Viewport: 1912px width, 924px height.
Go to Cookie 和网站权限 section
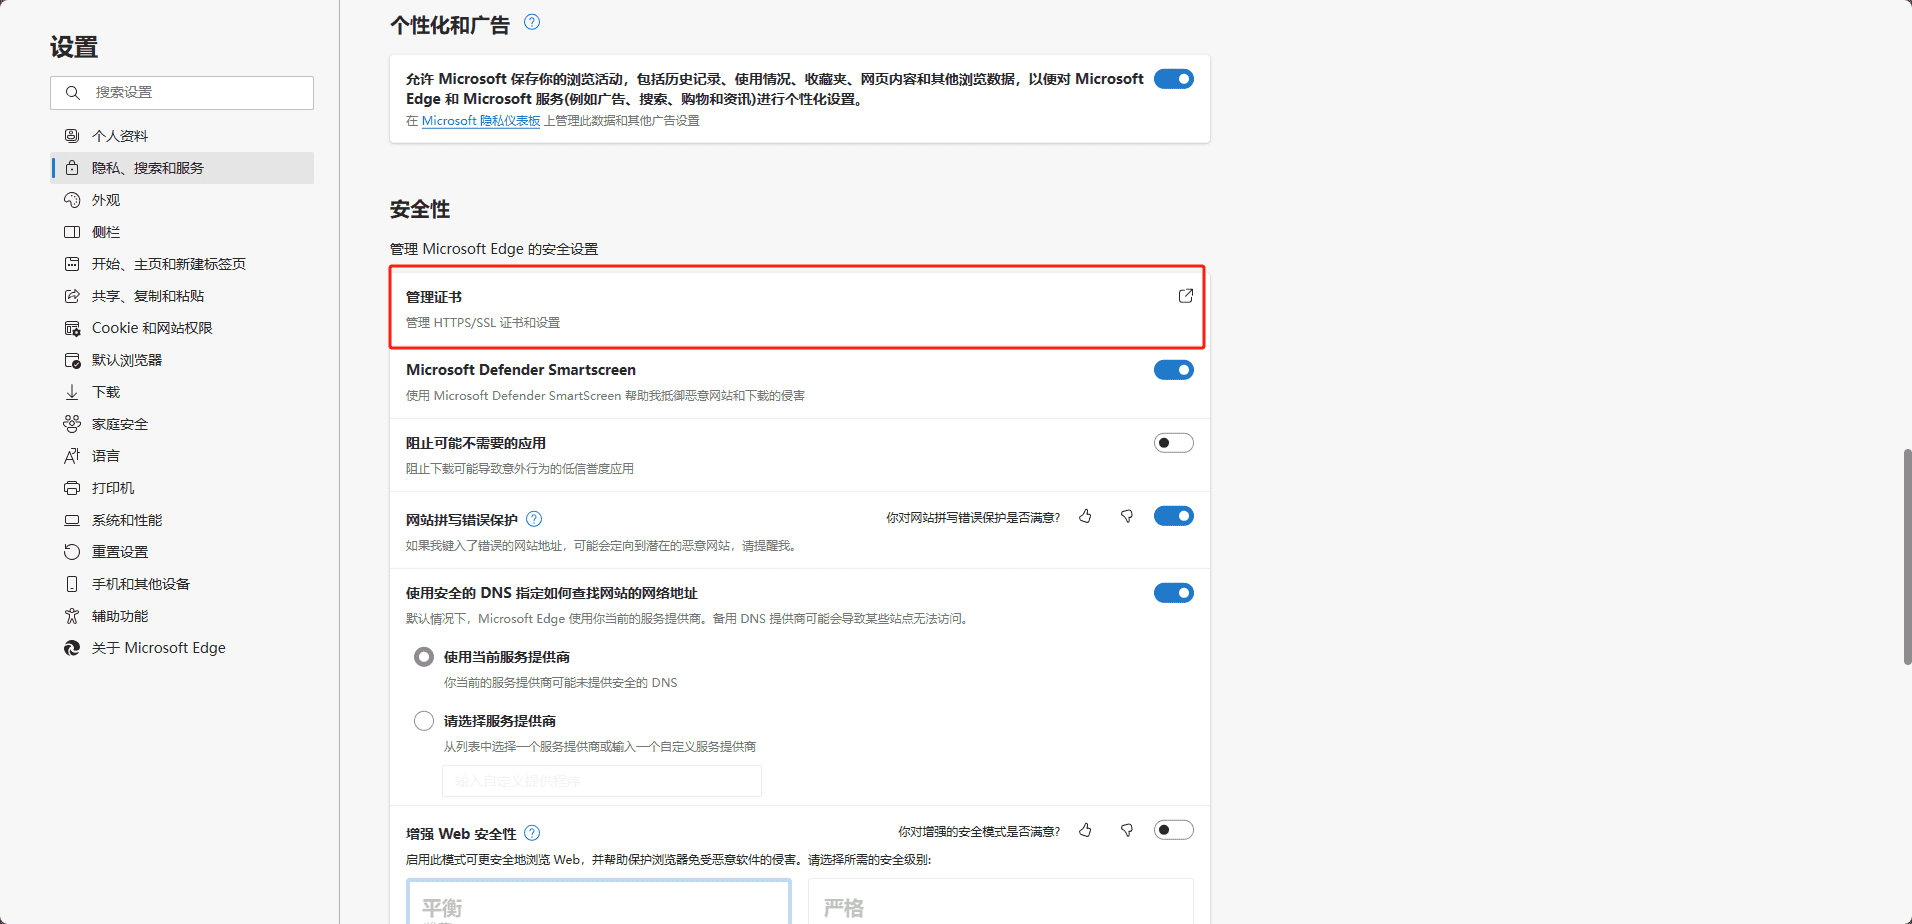tap(182, 328)
